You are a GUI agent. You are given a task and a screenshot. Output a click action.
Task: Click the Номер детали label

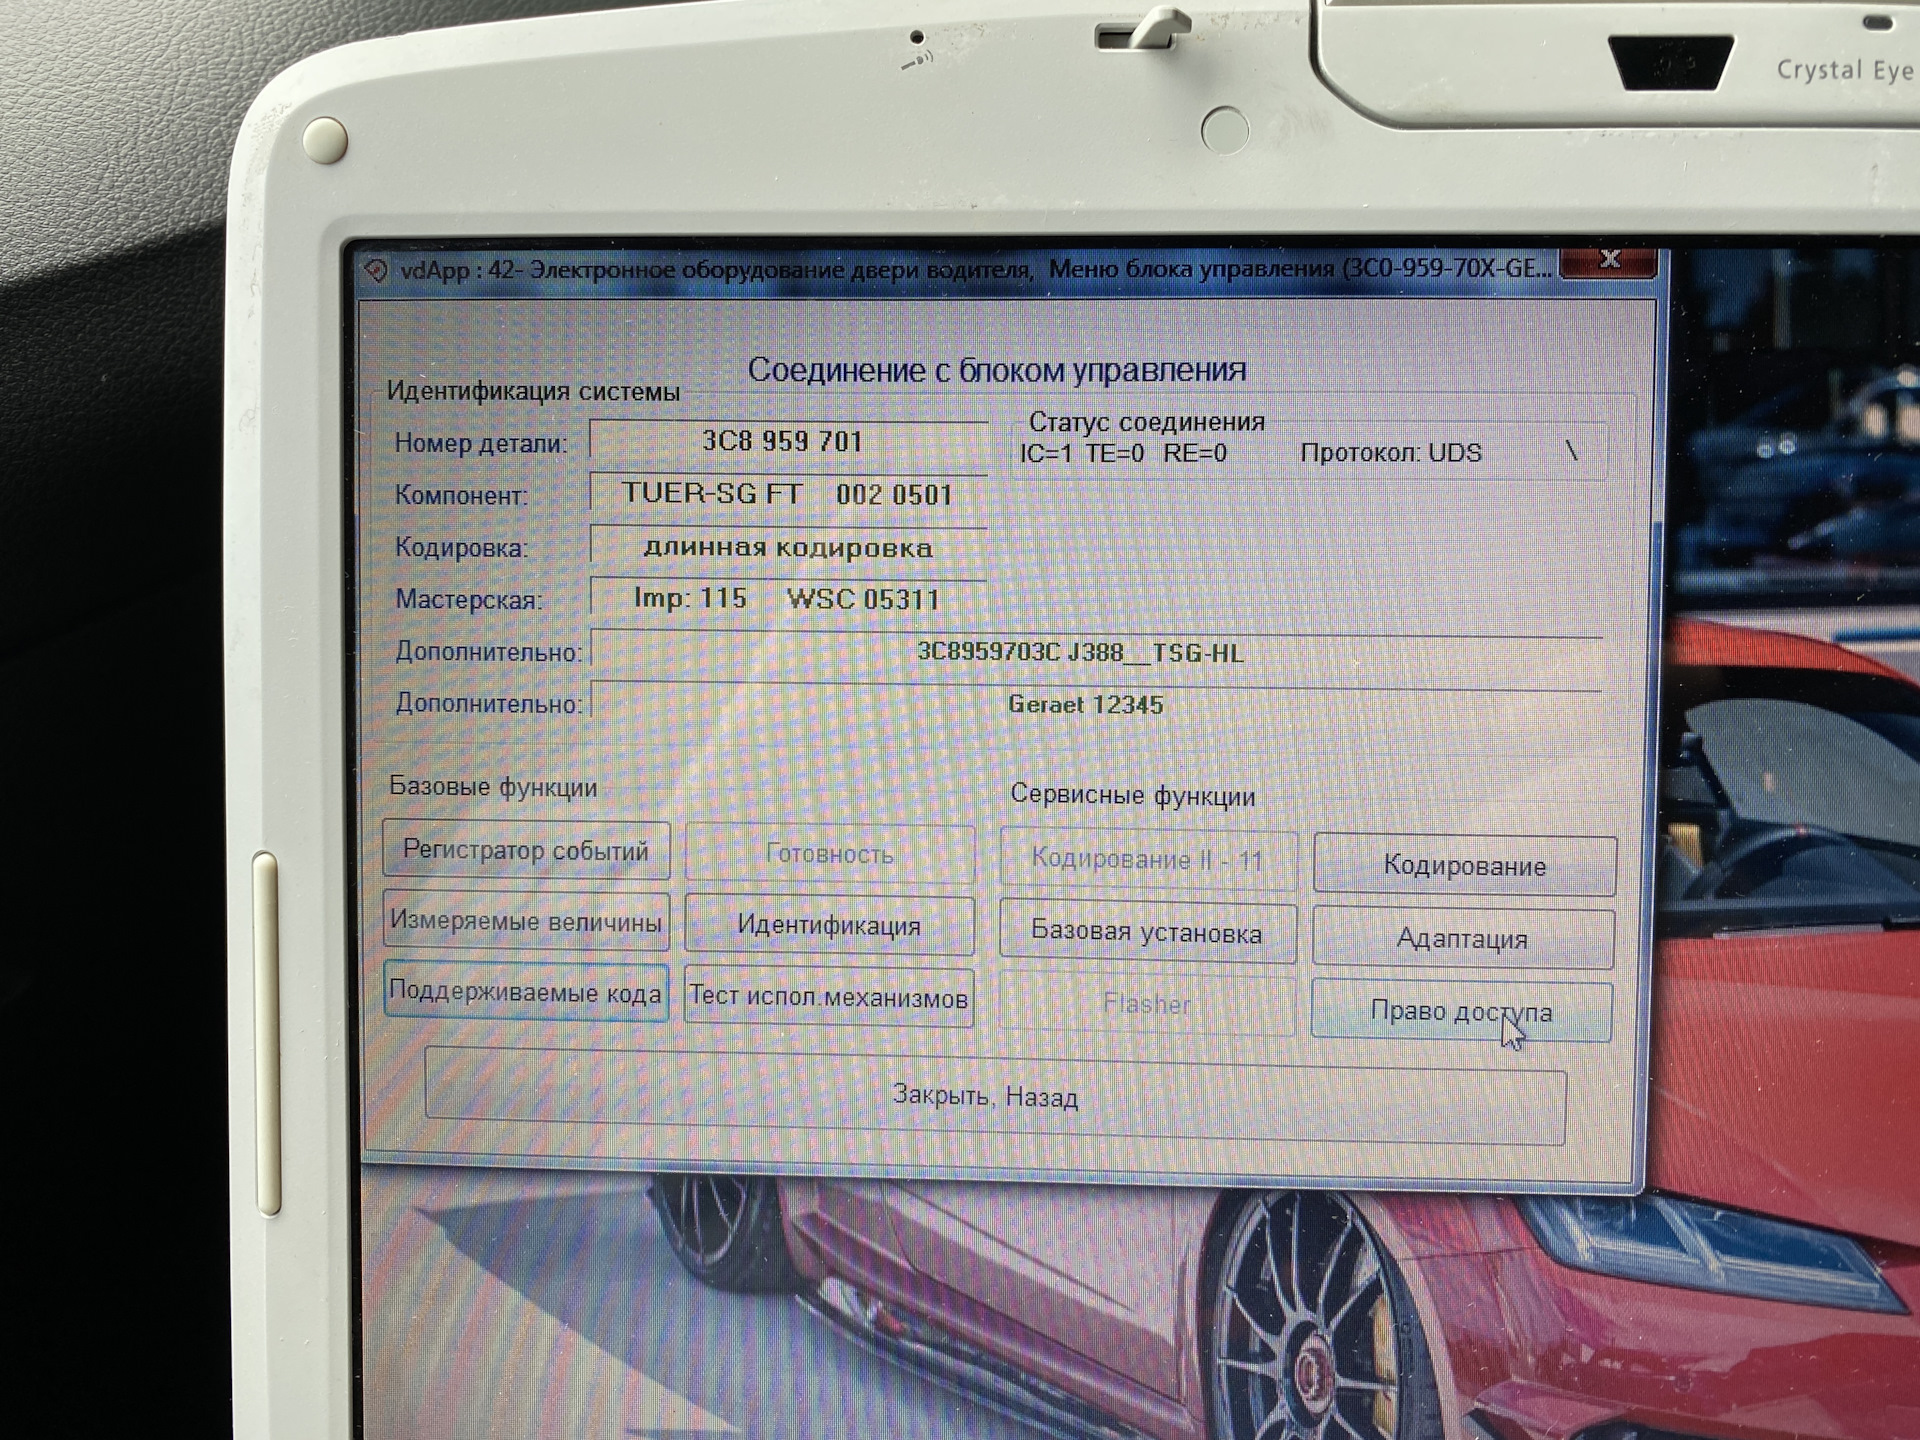point(481,443)
